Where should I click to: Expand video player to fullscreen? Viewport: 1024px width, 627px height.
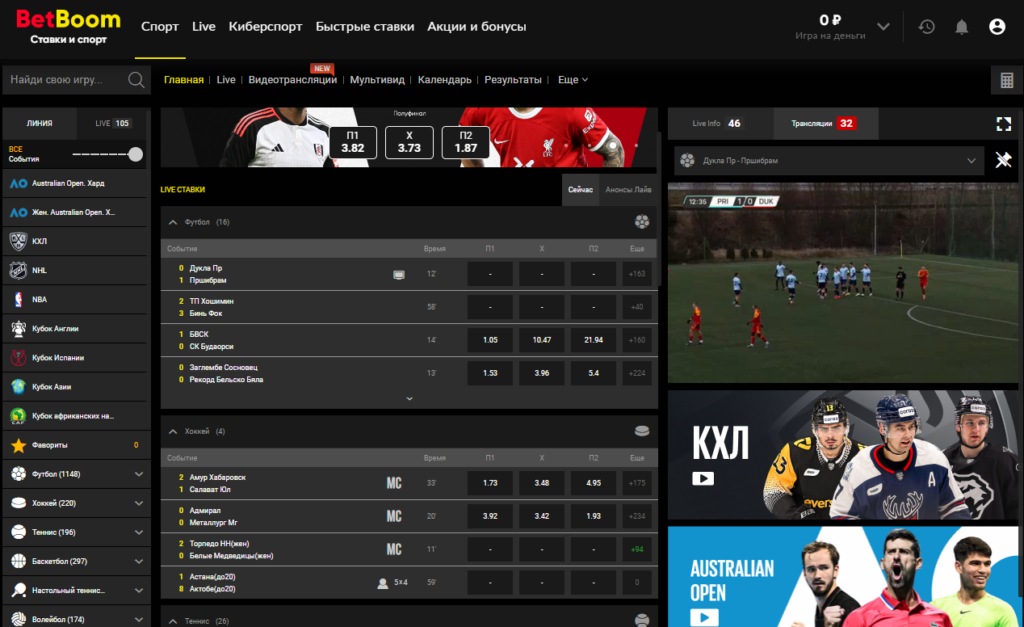[1004, 124]
